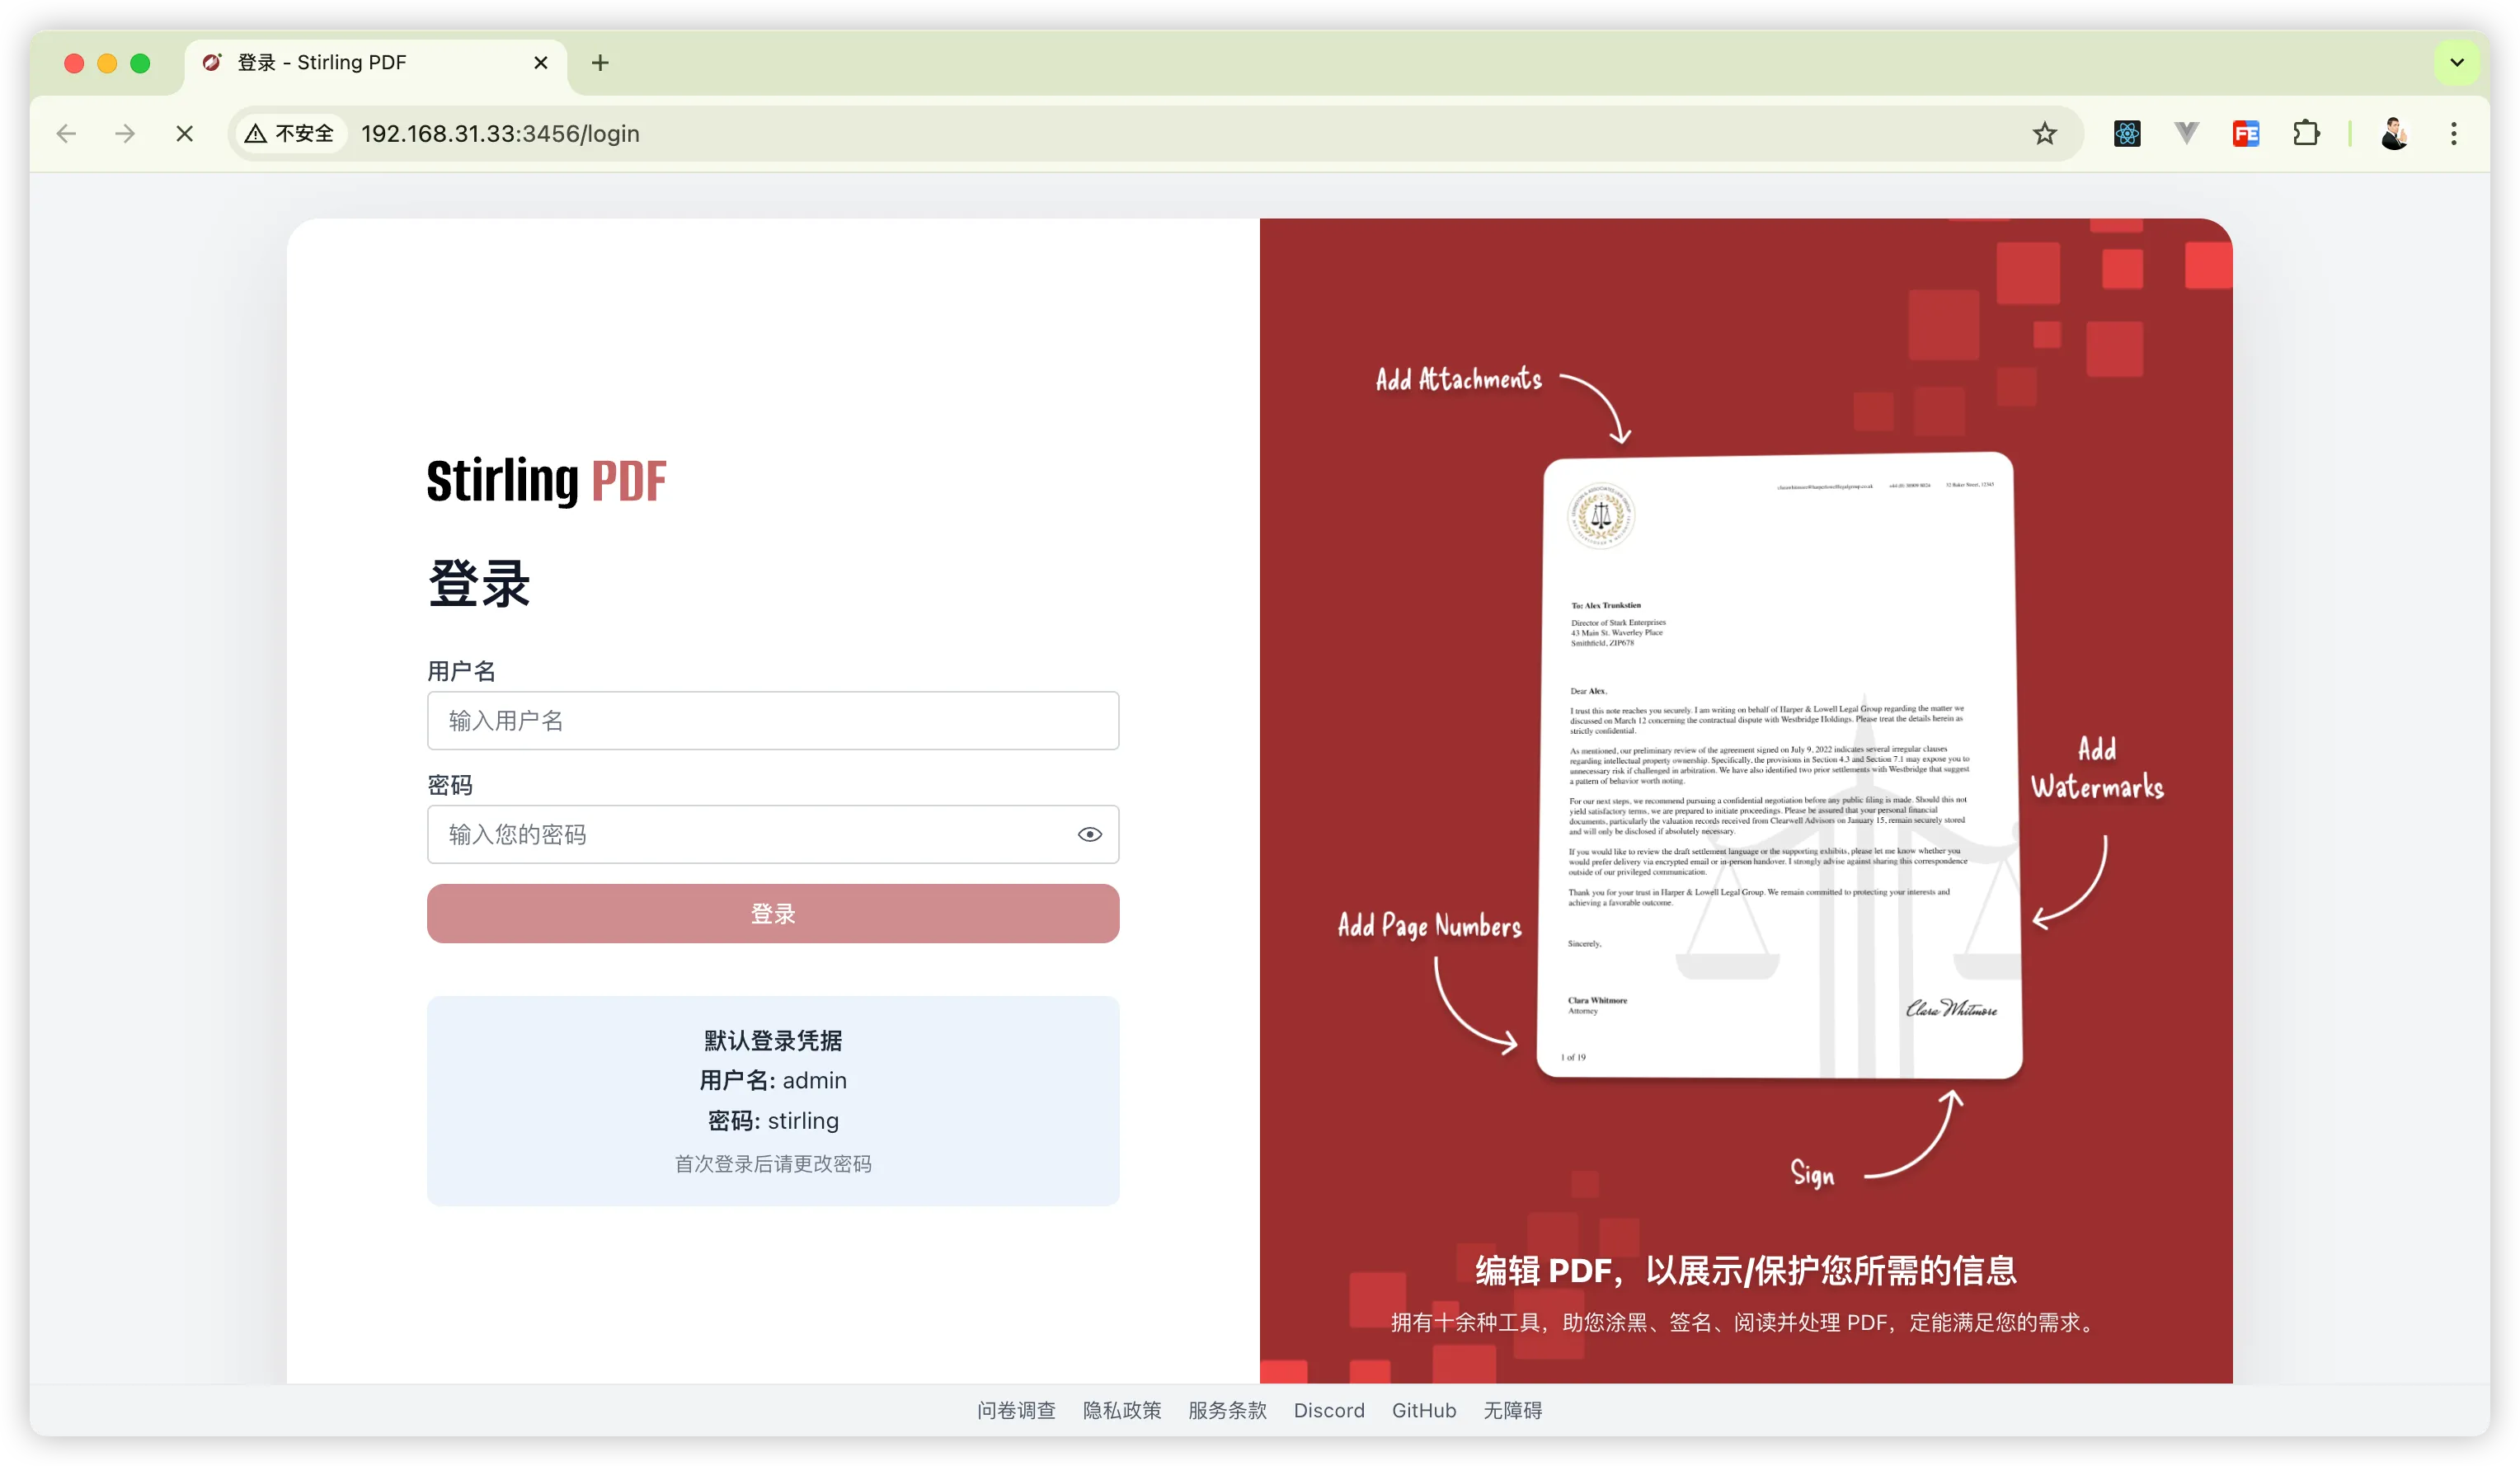This screenshot has width=2520, height=1466.
Task: Open the Chrome profile avatar
Action: pos(2394,134)
